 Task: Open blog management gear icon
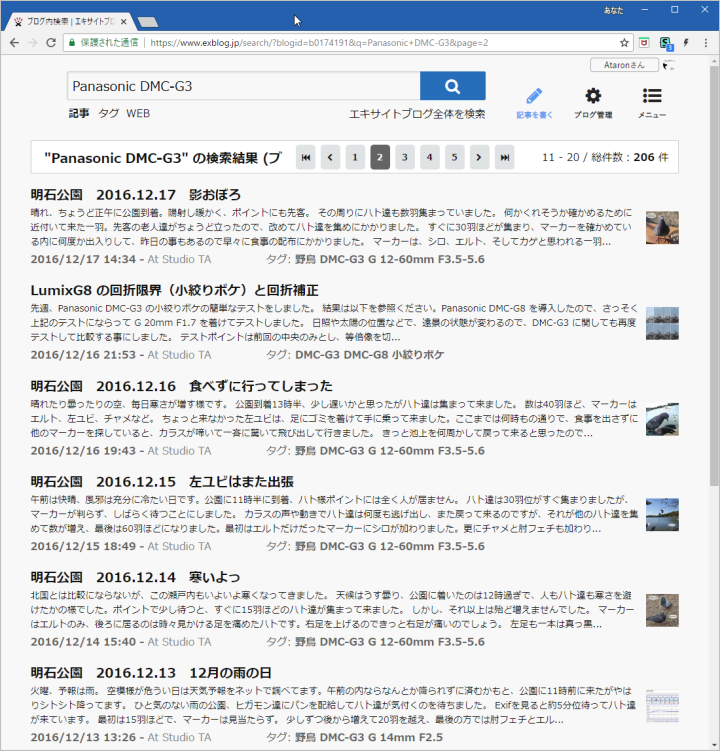593,102
